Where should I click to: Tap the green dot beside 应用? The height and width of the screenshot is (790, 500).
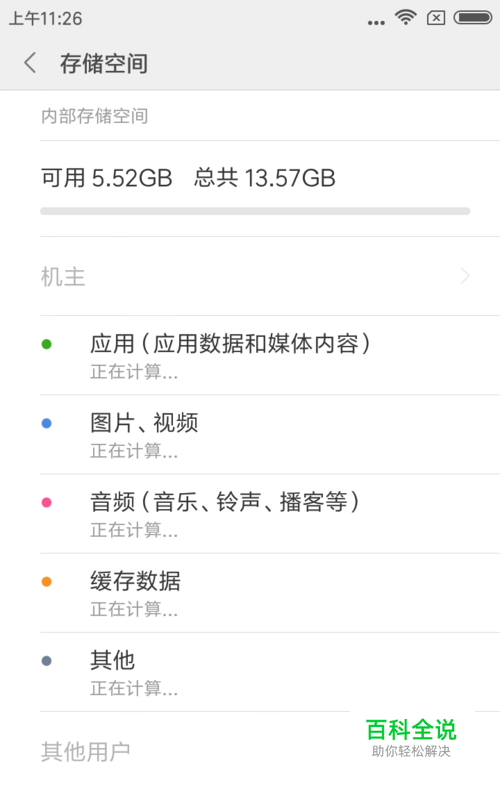(x=46, y=344)
